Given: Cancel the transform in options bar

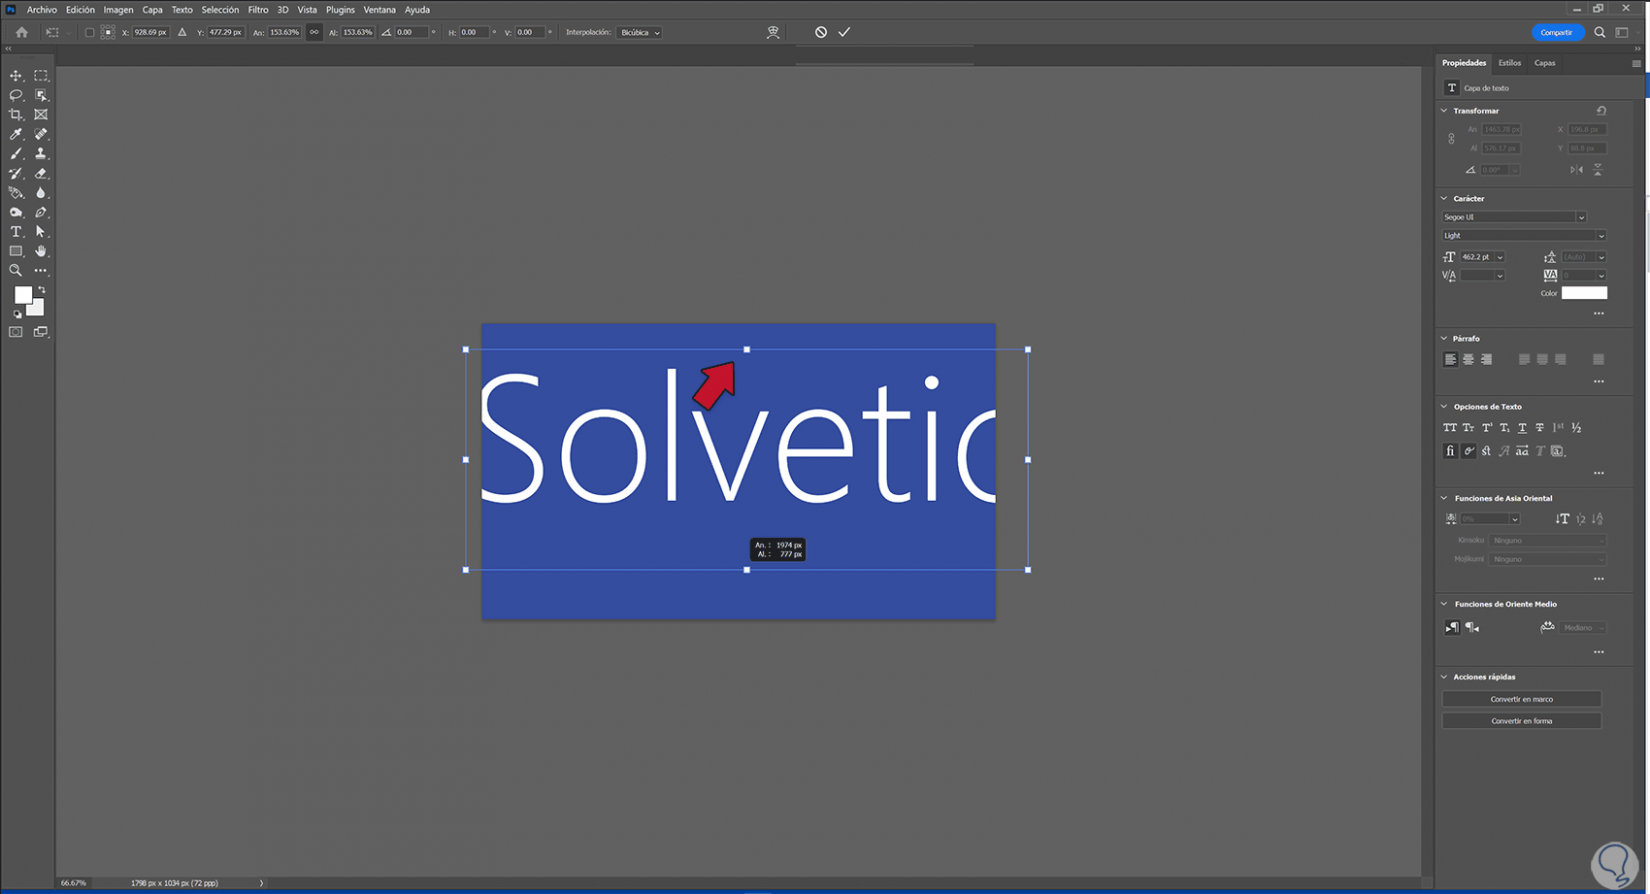Looking at the screenshot, I should (x=821, y=32).
